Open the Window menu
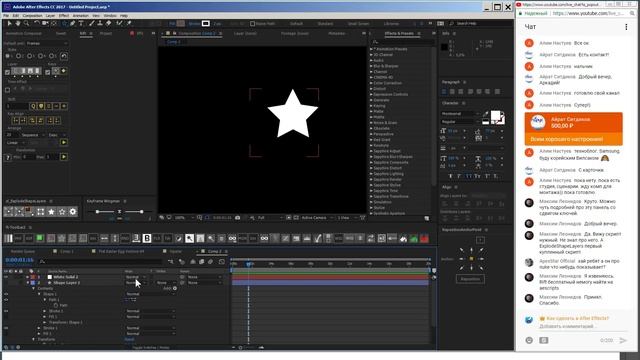640x360 pixels. (110, 16)
